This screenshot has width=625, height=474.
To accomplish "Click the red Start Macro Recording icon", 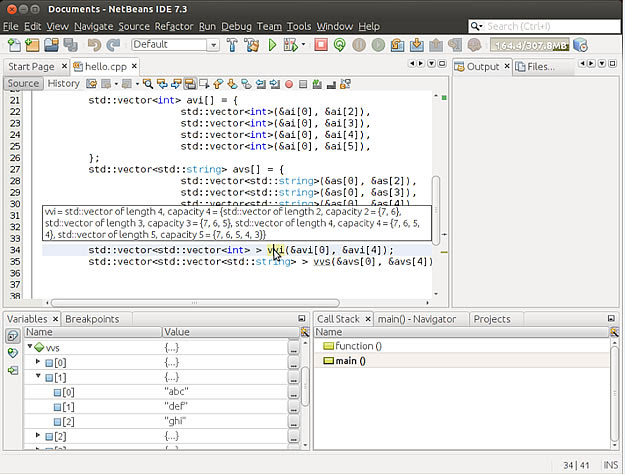I will [x=289, y=84].
